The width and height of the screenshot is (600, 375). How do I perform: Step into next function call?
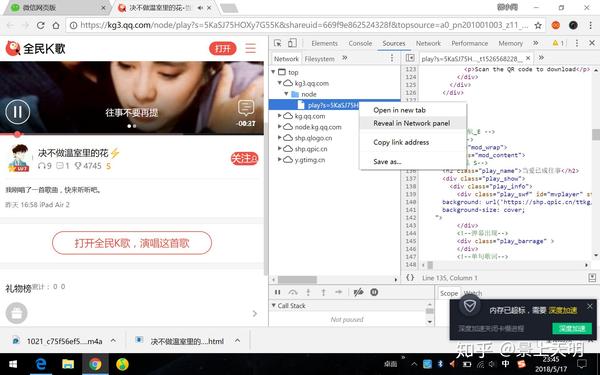[x=308, y=292]
